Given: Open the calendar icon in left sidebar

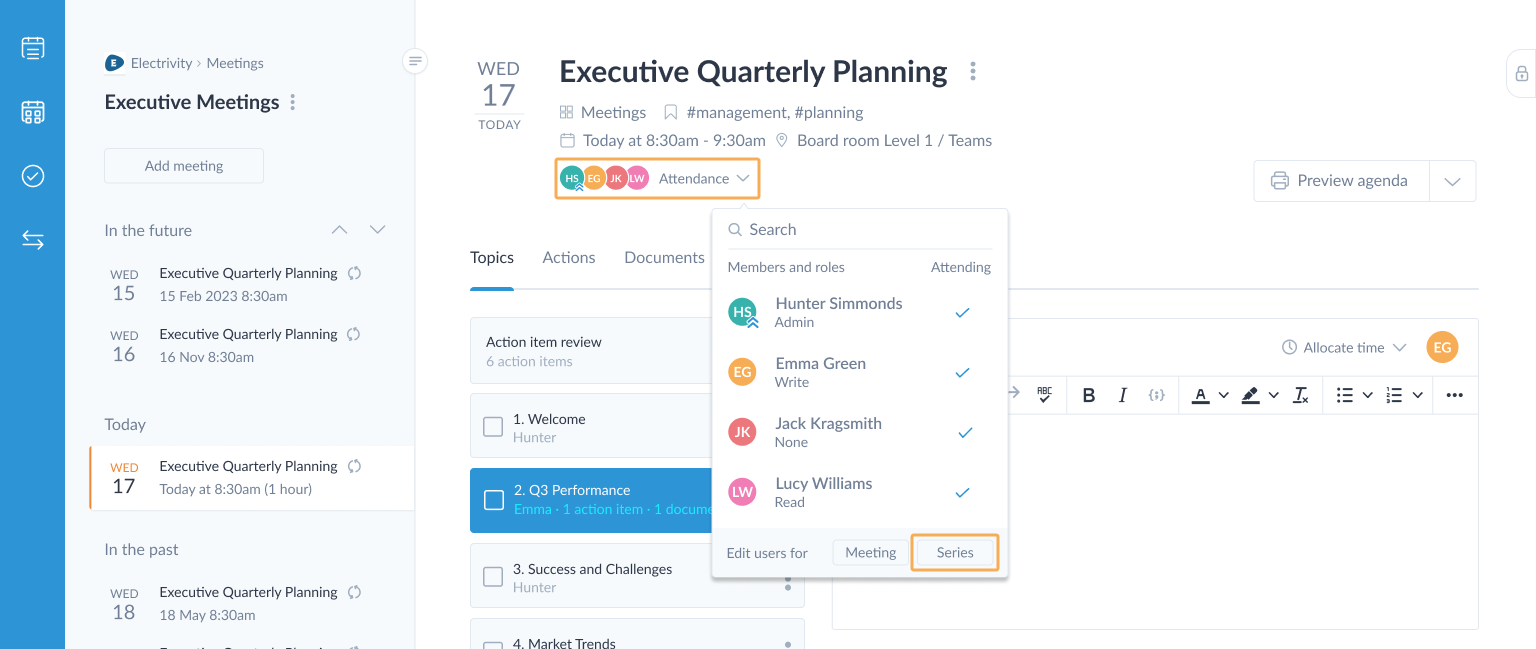Looking at the screenshot, I should pos(33,112).
